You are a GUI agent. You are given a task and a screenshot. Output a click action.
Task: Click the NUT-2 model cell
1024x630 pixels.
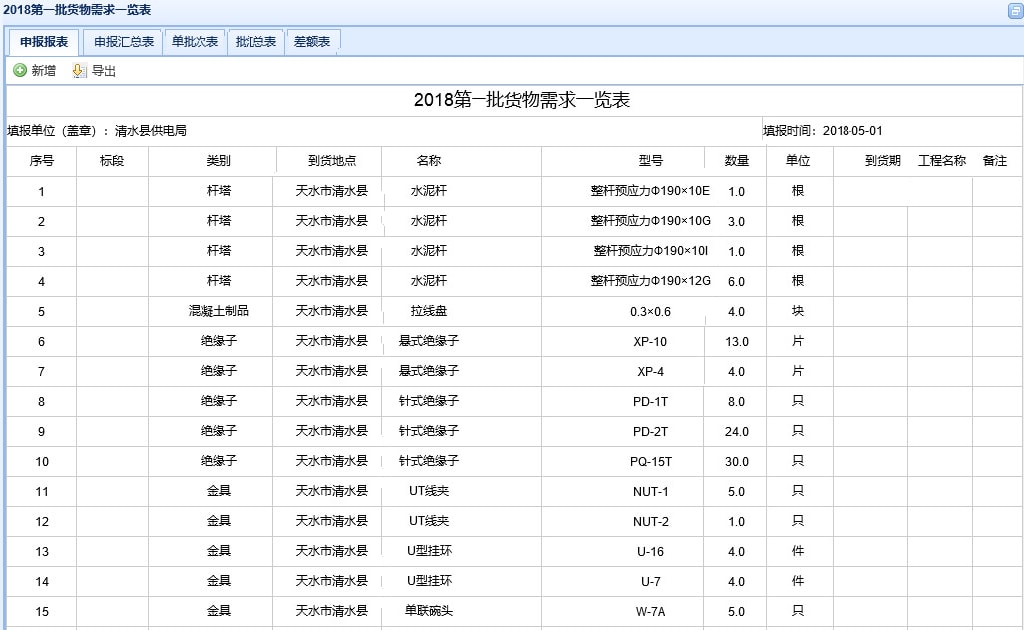point(650,522)
